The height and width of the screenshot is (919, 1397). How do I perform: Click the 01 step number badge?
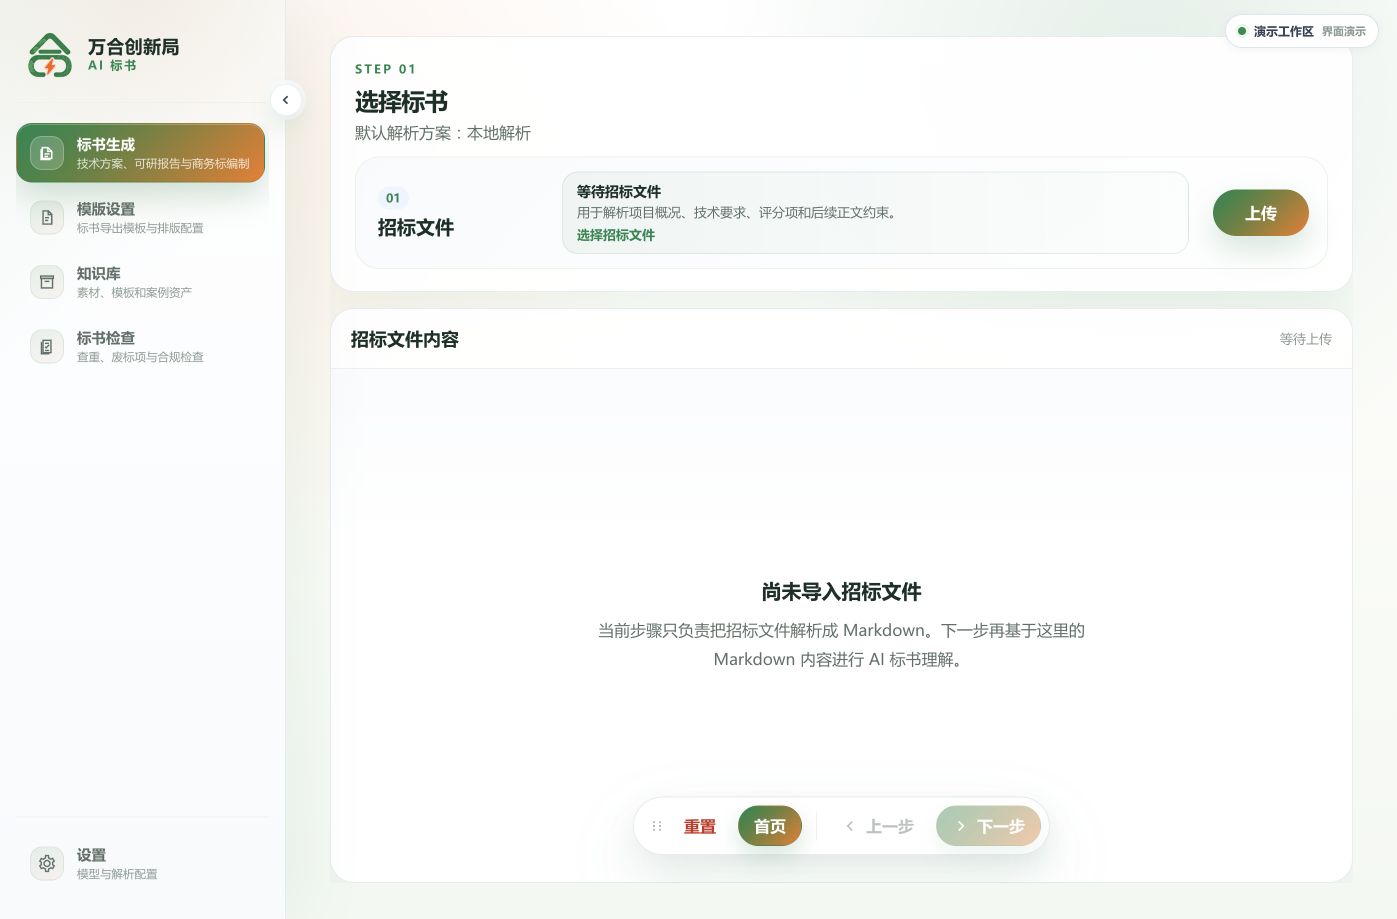(x=393, y=198)
